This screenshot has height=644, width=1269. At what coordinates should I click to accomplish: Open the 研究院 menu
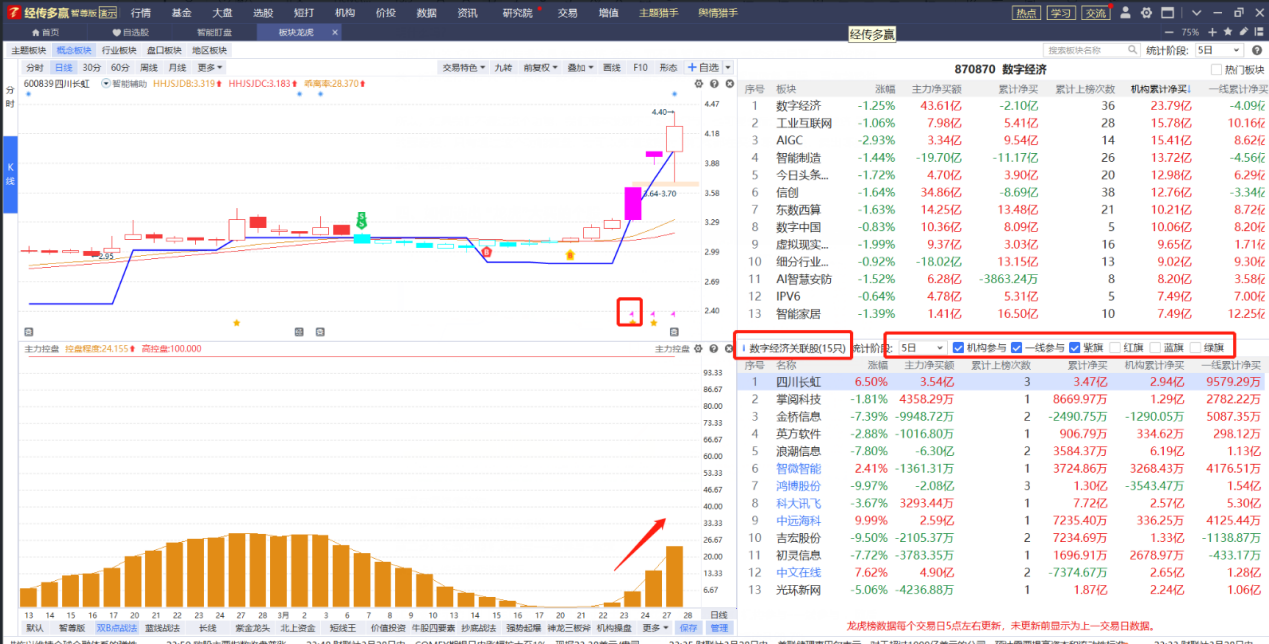coord(517,13)
